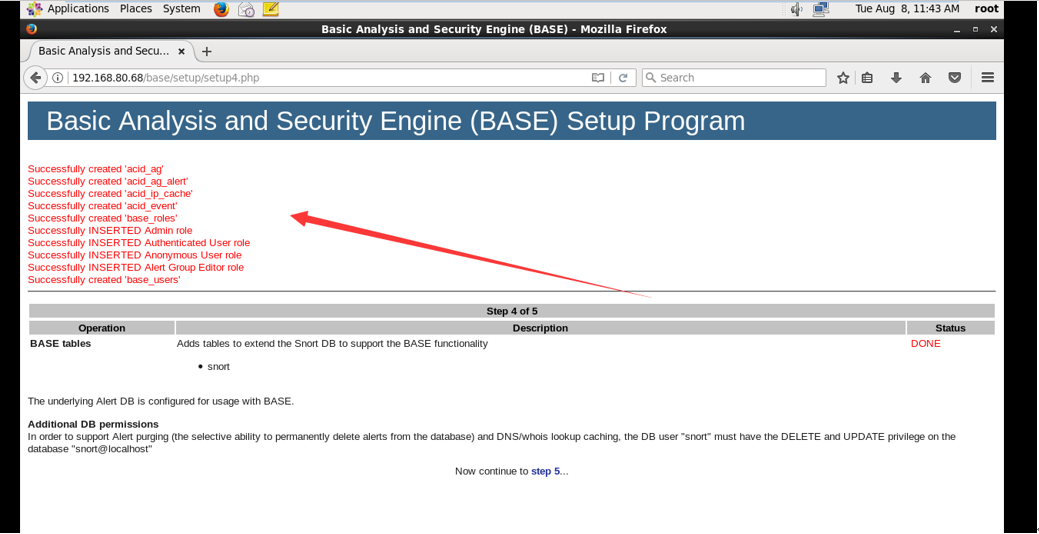Show bookmarks list icon

coord(867,78)
